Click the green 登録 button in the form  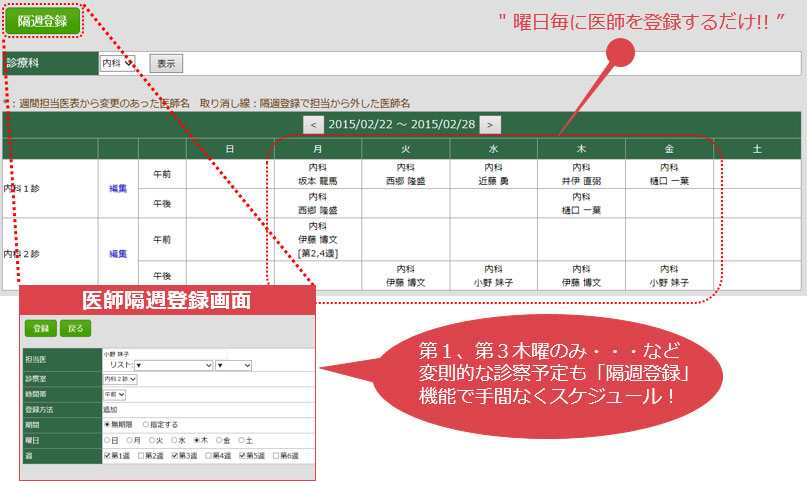tap(41, 327)
